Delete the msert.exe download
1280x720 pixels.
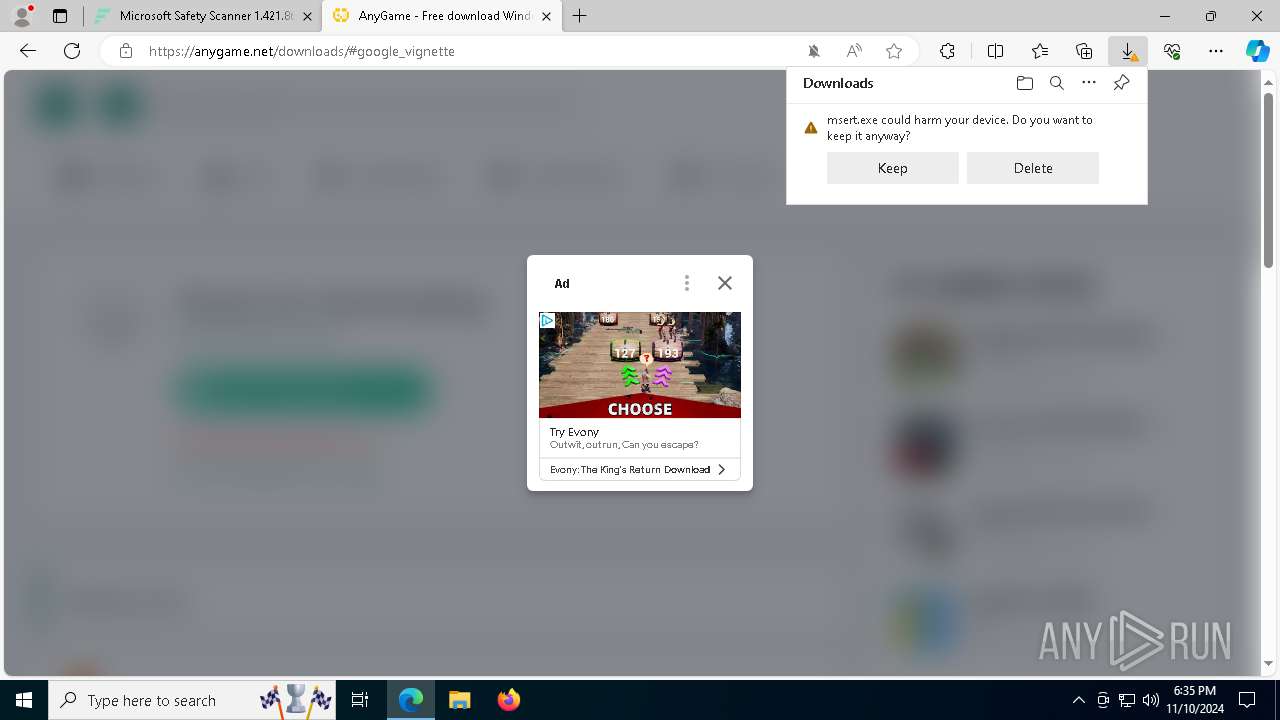pos(1033,168)
